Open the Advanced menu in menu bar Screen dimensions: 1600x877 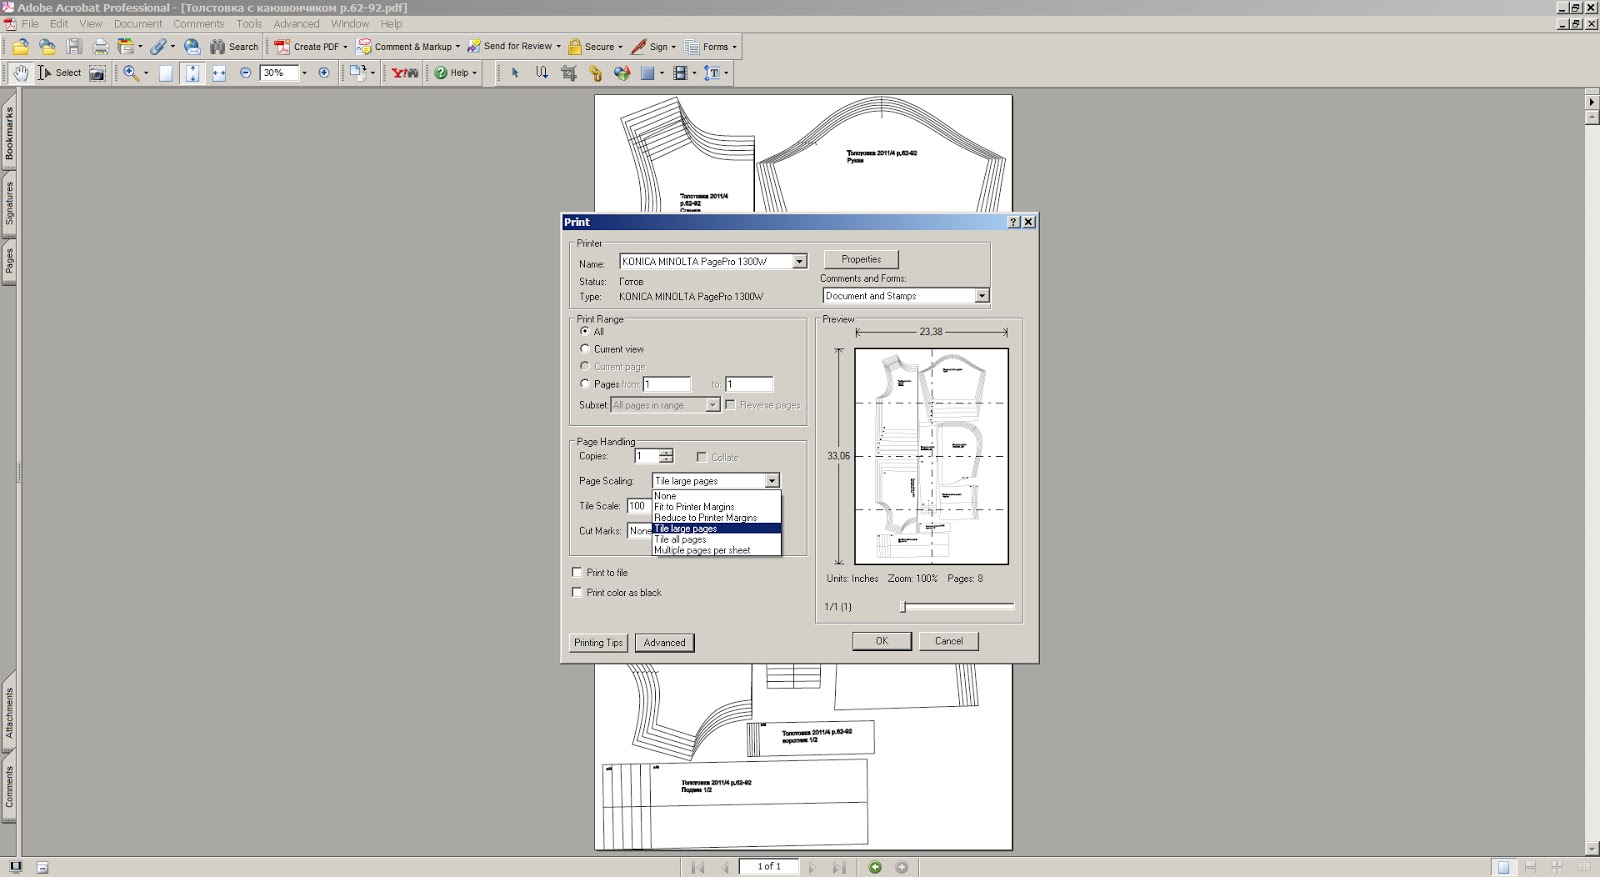click(x=296, y=24)
